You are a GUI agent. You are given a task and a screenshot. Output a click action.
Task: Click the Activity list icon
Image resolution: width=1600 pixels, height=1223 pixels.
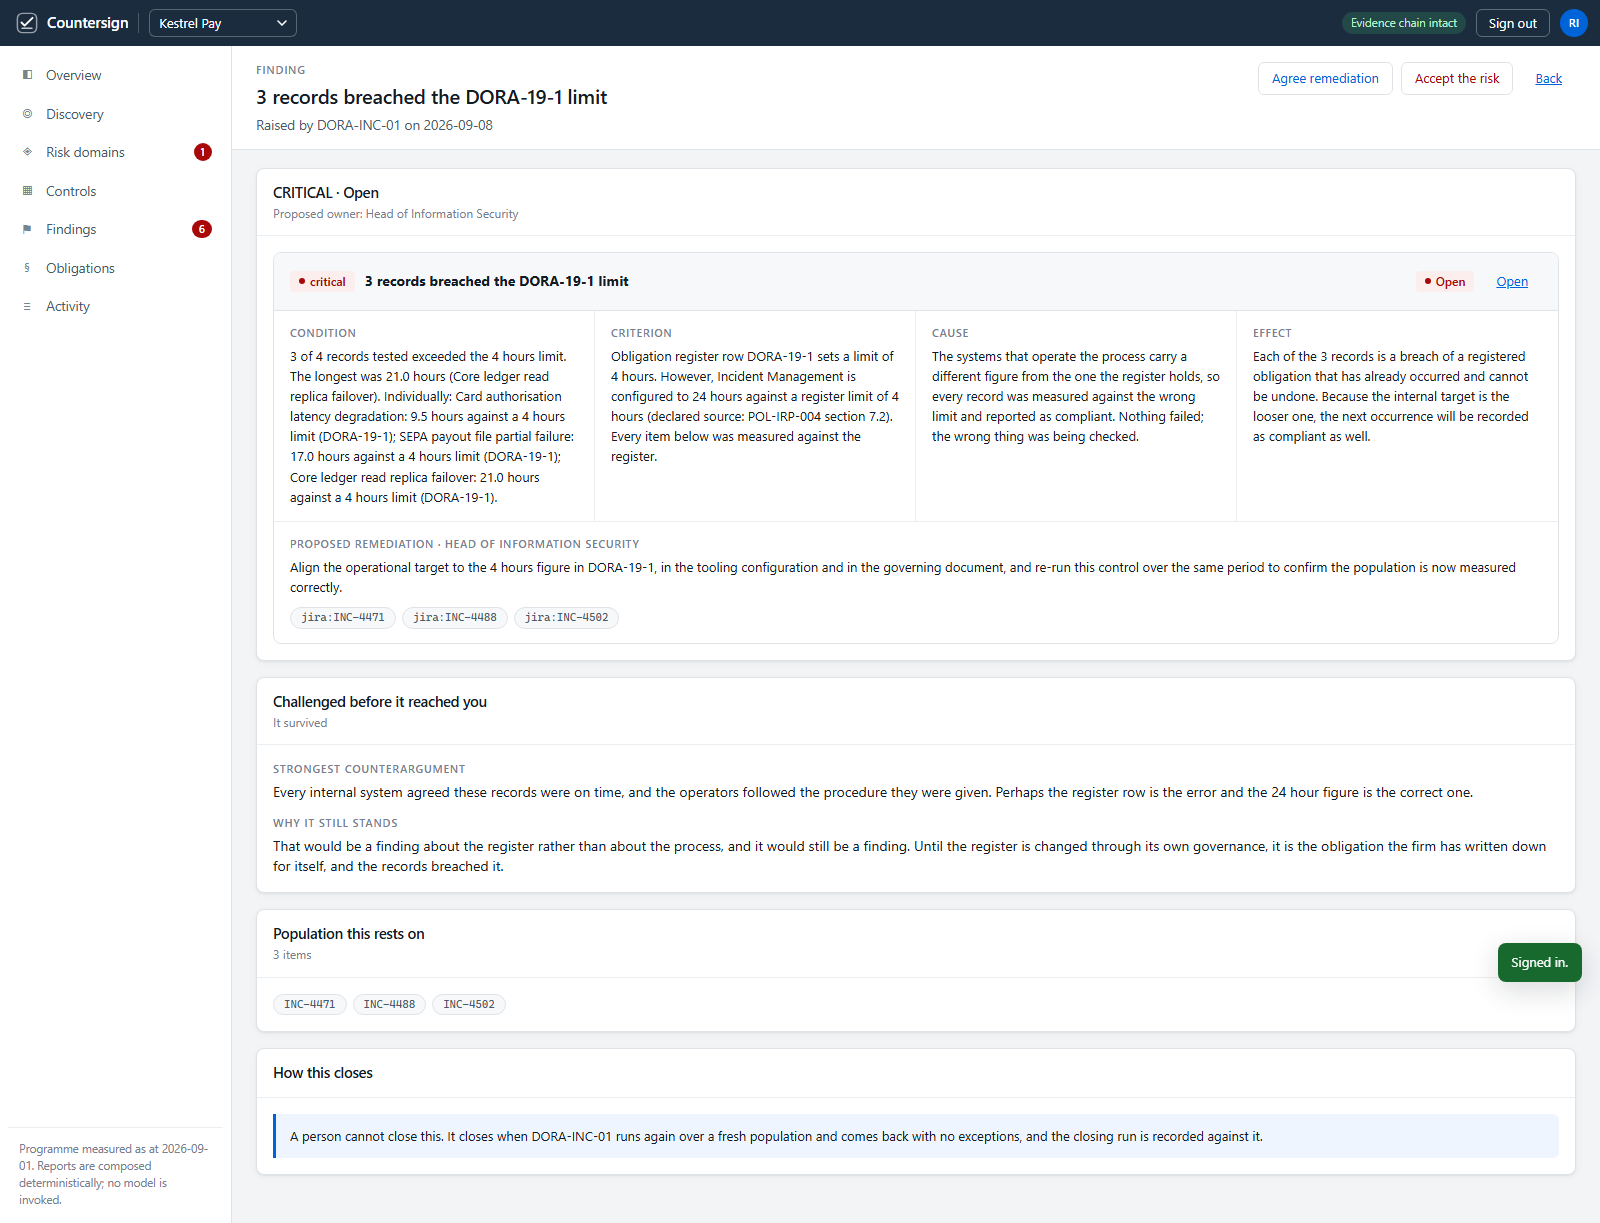[x=27, y=306]
